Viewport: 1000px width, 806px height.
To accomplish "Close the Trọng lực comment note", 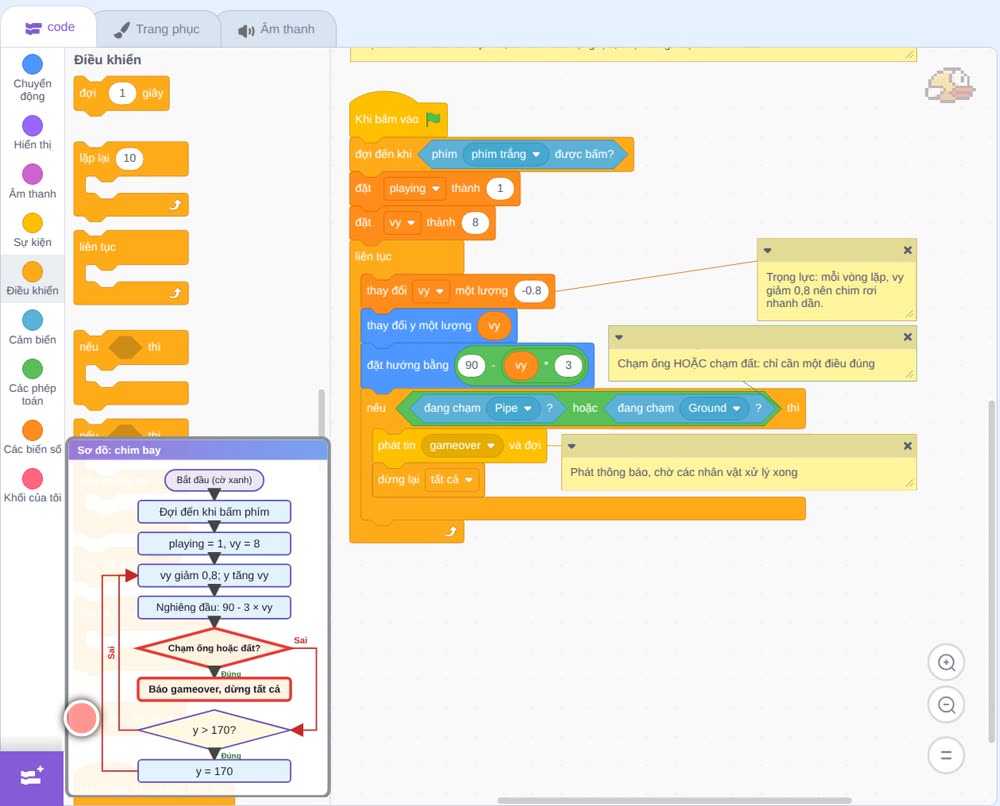I will click(908, 250).
